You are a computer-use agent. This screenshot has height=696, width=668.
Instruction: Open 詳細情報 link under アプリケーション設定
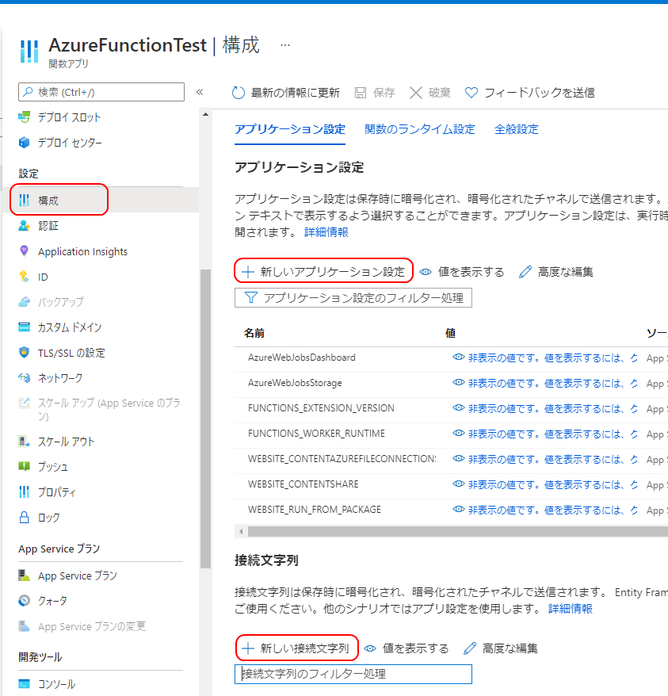[x=326, y=232]
